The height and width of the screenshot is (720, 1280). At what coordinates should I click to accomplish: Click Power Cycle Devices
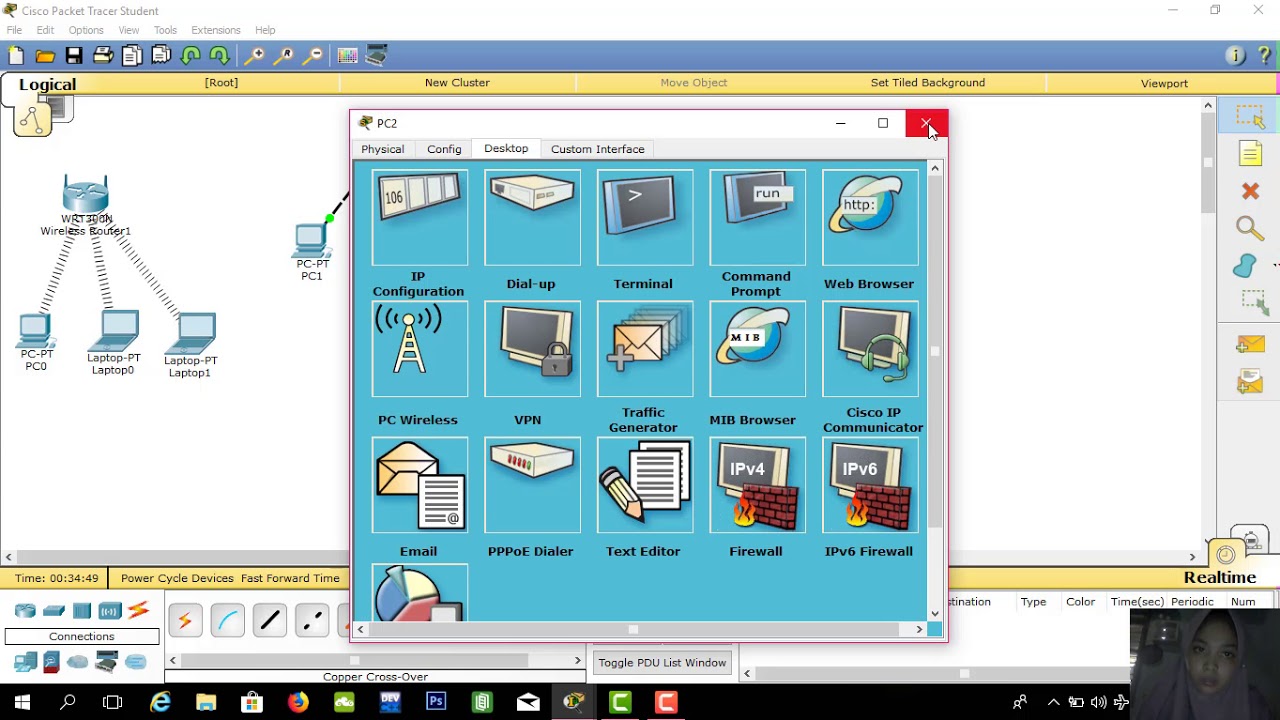pos(177,578)
